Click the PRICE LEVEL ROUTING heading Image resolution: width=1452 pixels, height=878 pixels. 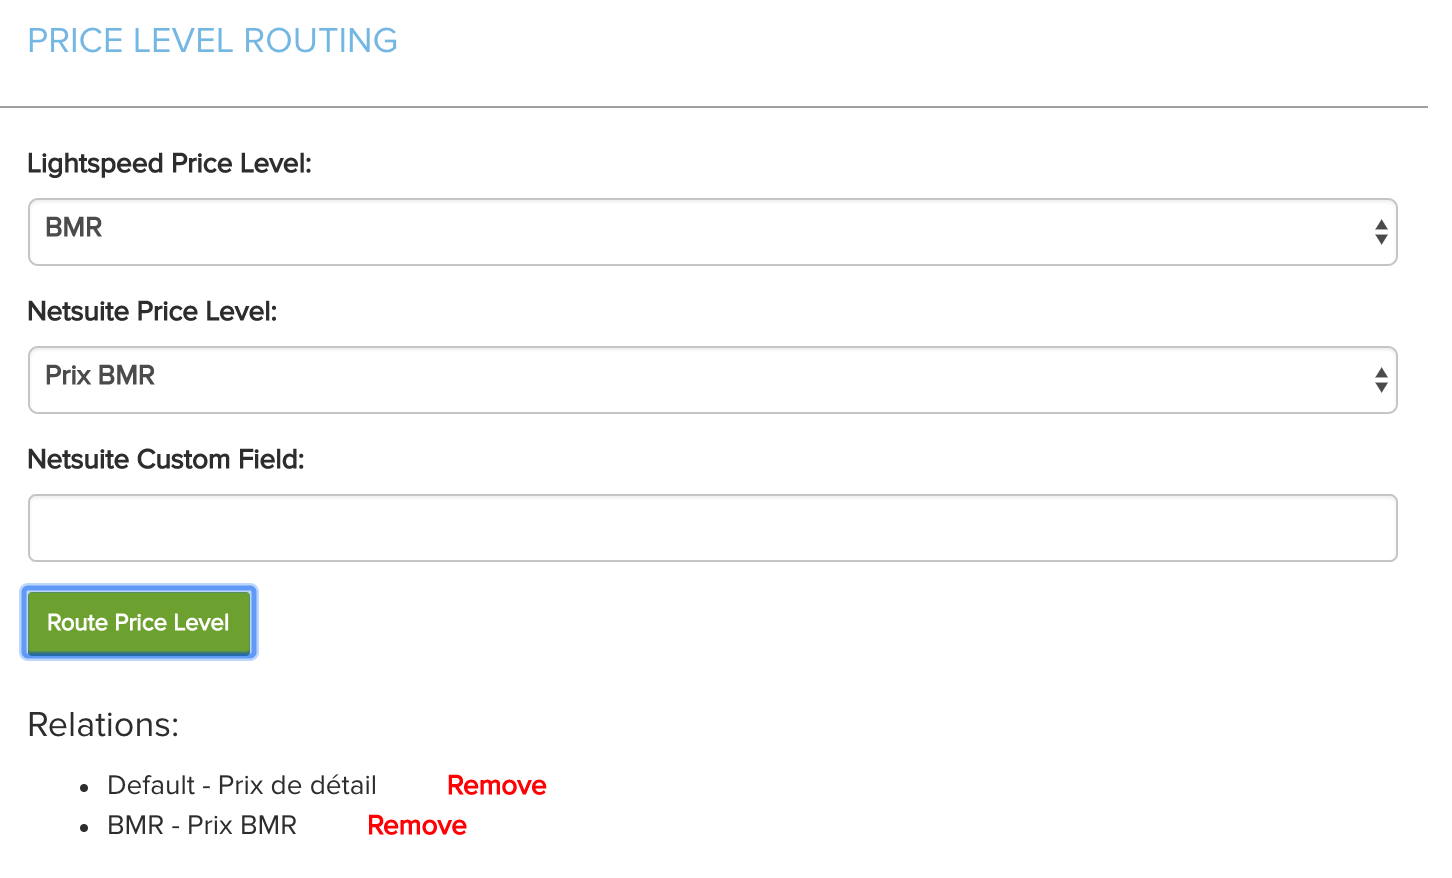pos(212,41)
